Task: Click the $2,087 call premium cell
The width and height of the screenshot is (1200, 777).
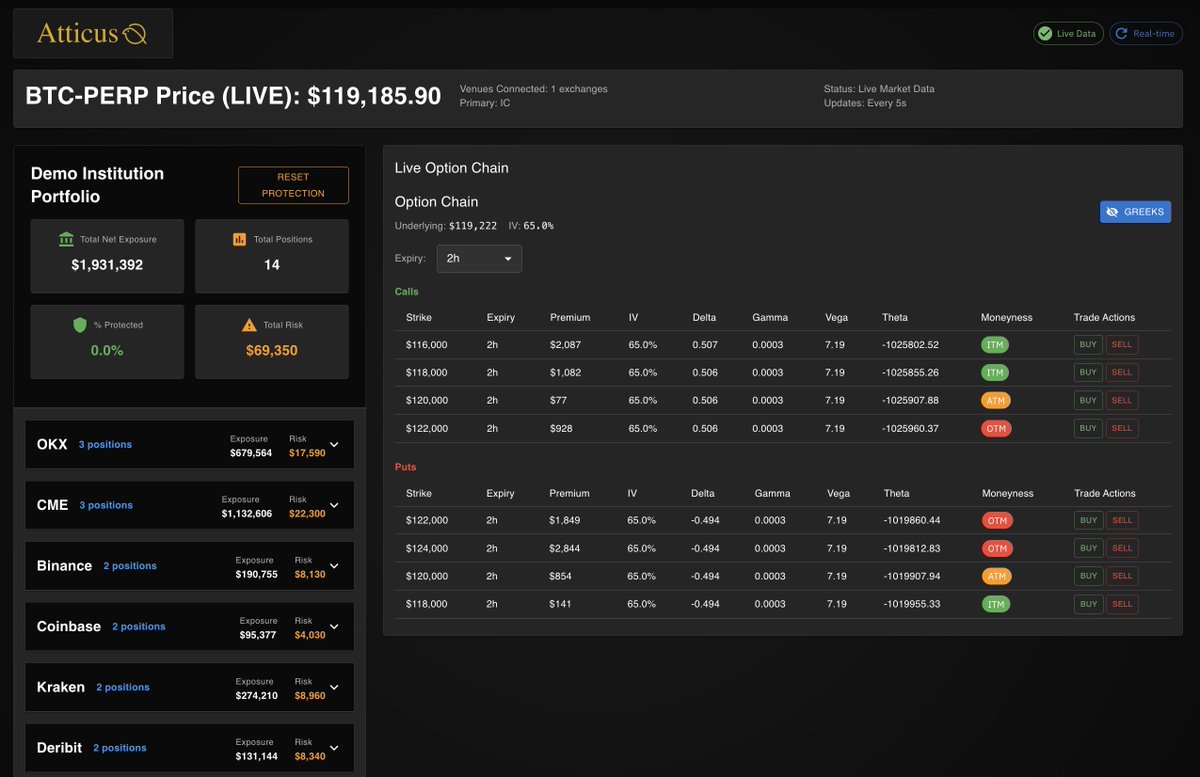Action: point(565,344)
